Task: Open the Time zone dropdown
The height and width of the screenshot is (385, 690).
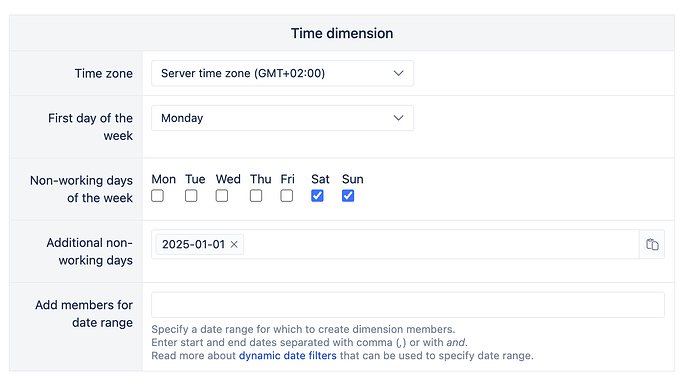Action: coord(283,73)
